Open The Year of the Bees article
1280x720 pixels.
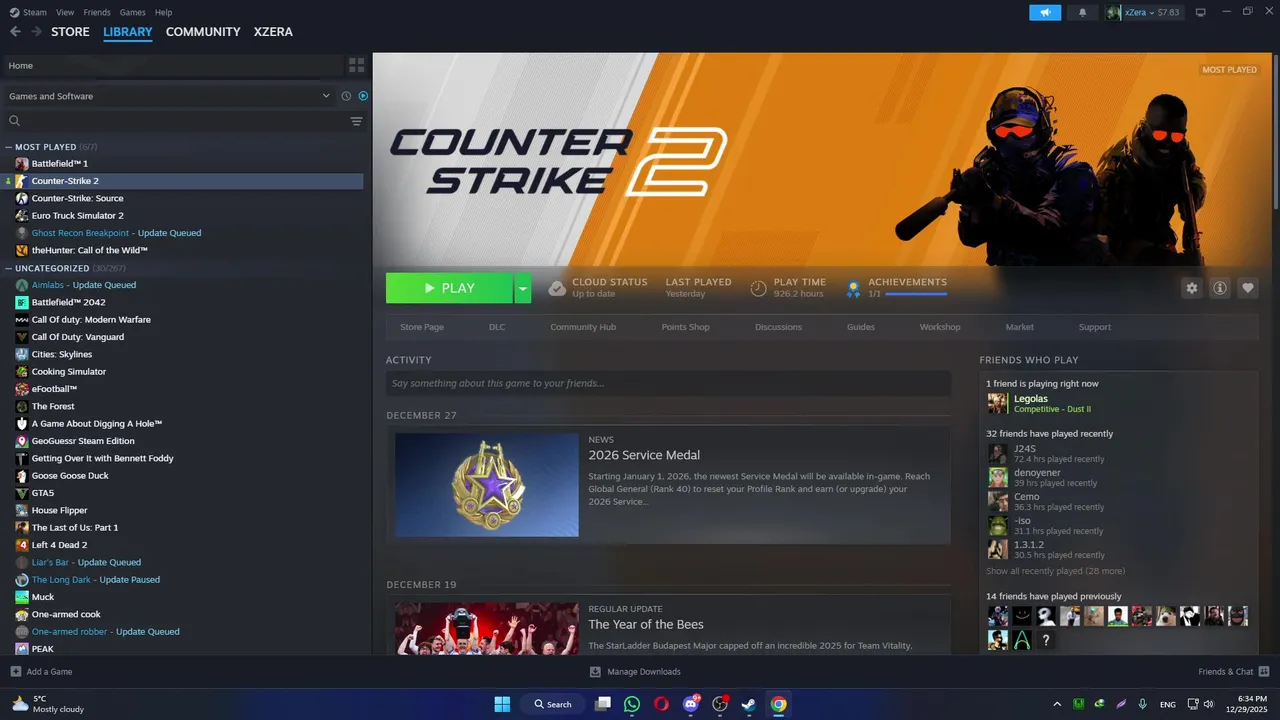(646, 624)
